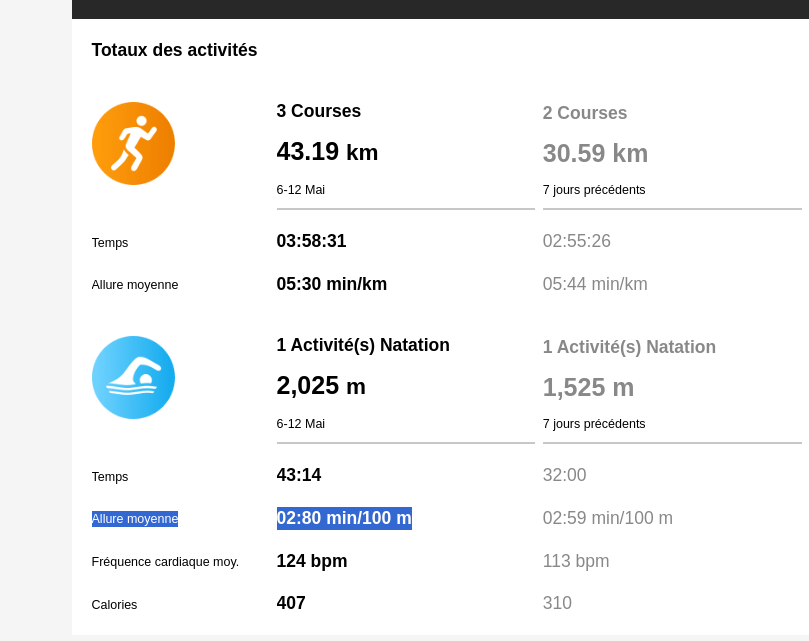Click the '2 Courses' previous period title
The height and width of the screenshot is (641, 809).
pyautogui.click(x=585, y=113)
